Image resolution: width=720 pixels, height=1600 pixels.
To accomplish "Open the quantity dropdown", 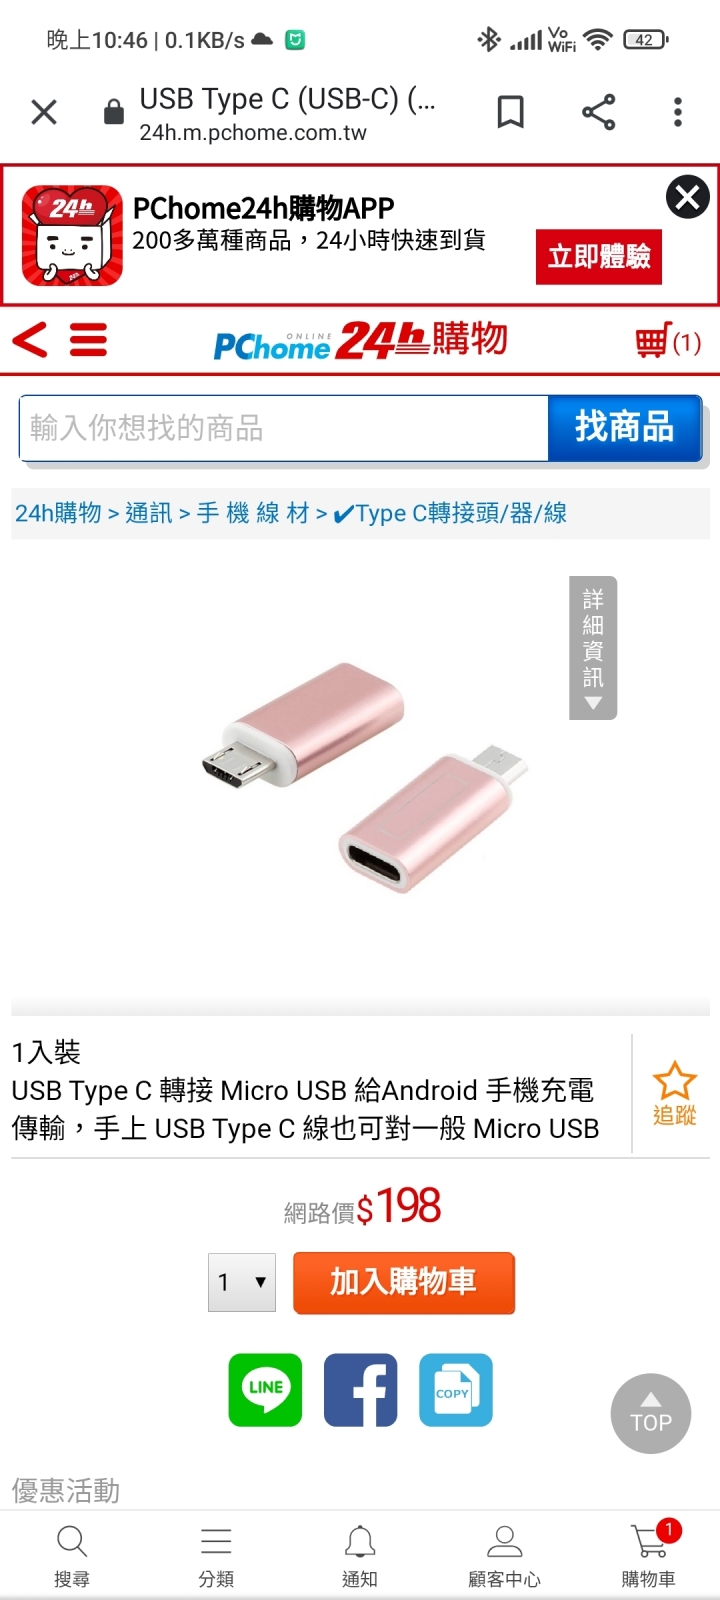I will [242, 1283].
